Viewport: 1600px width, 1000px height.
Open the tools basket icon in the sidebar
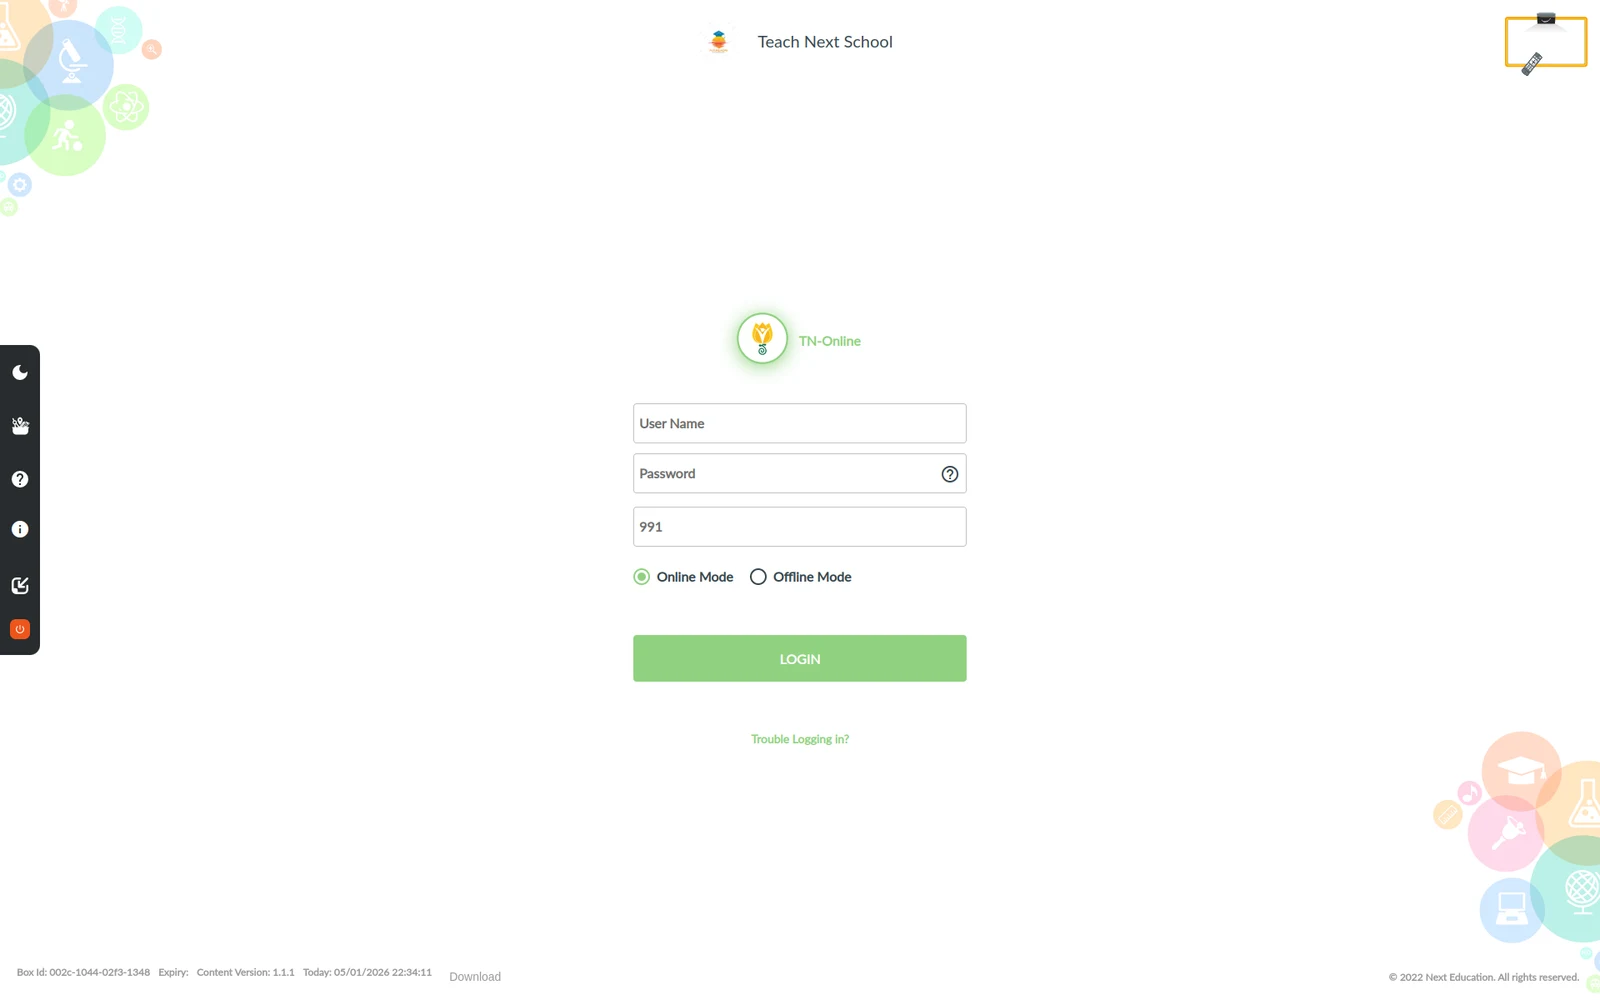click(20, 426)
